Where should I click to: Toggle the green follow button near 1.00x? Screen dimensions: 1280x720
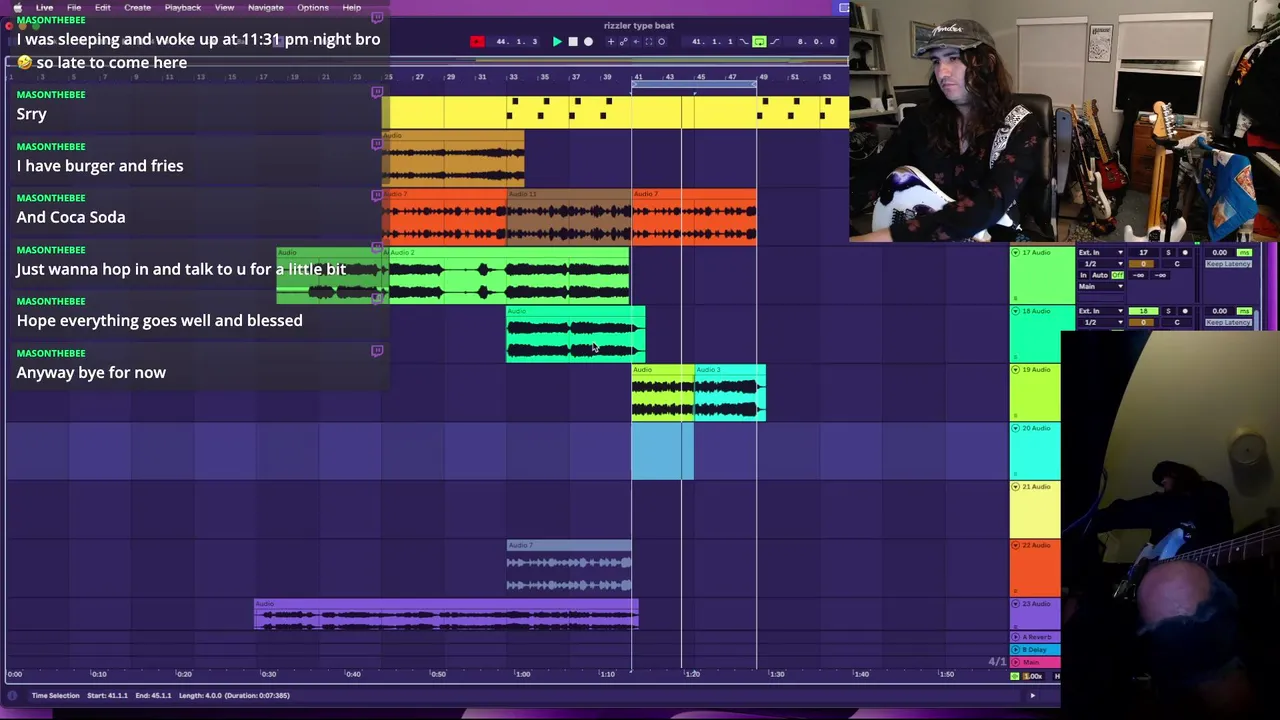(x=1017, y=676)
